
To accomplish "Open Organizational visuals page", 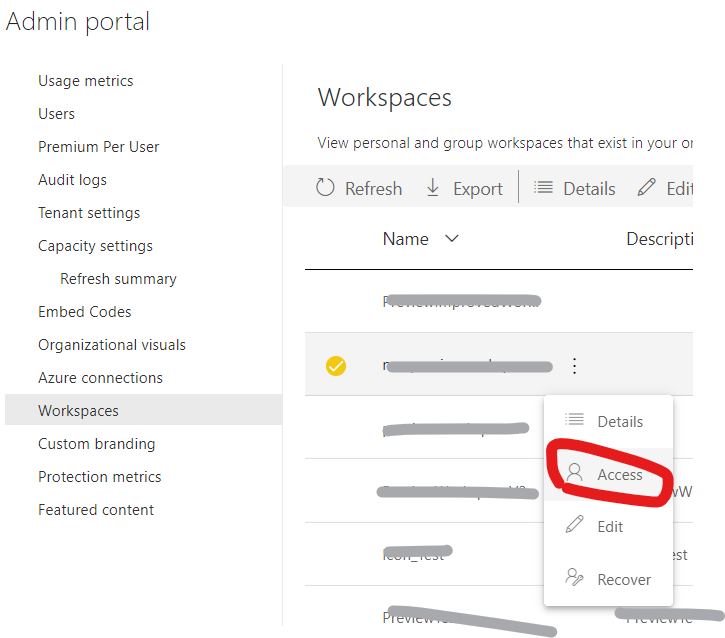I will (112, 345).
